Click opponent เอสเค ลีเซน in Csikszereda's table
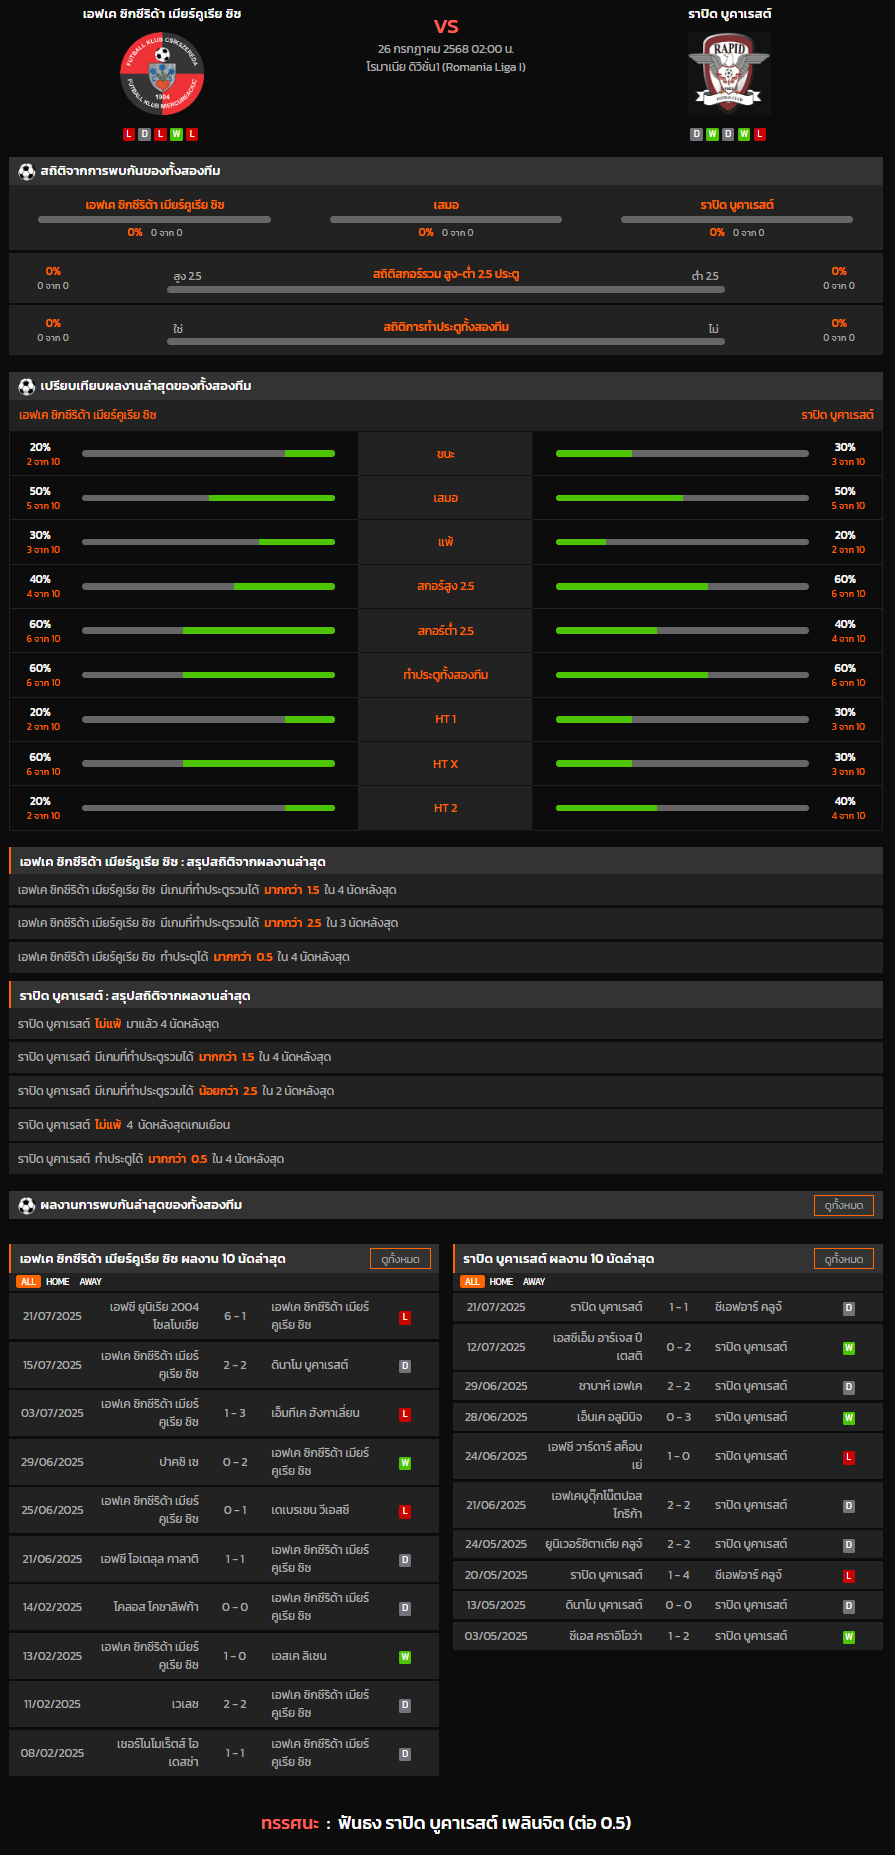 (x=299, y=1656)
